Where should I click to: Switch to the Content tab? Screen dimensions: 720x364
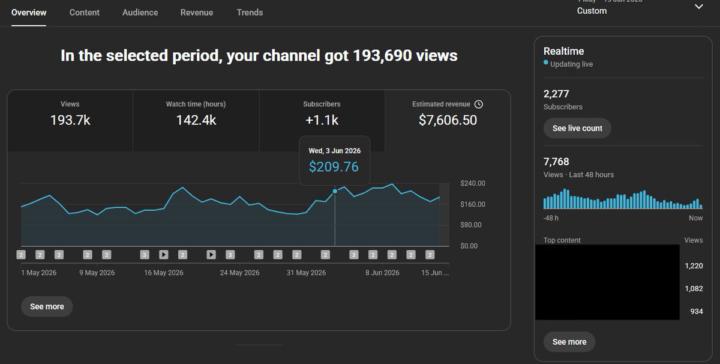(84, 12)
